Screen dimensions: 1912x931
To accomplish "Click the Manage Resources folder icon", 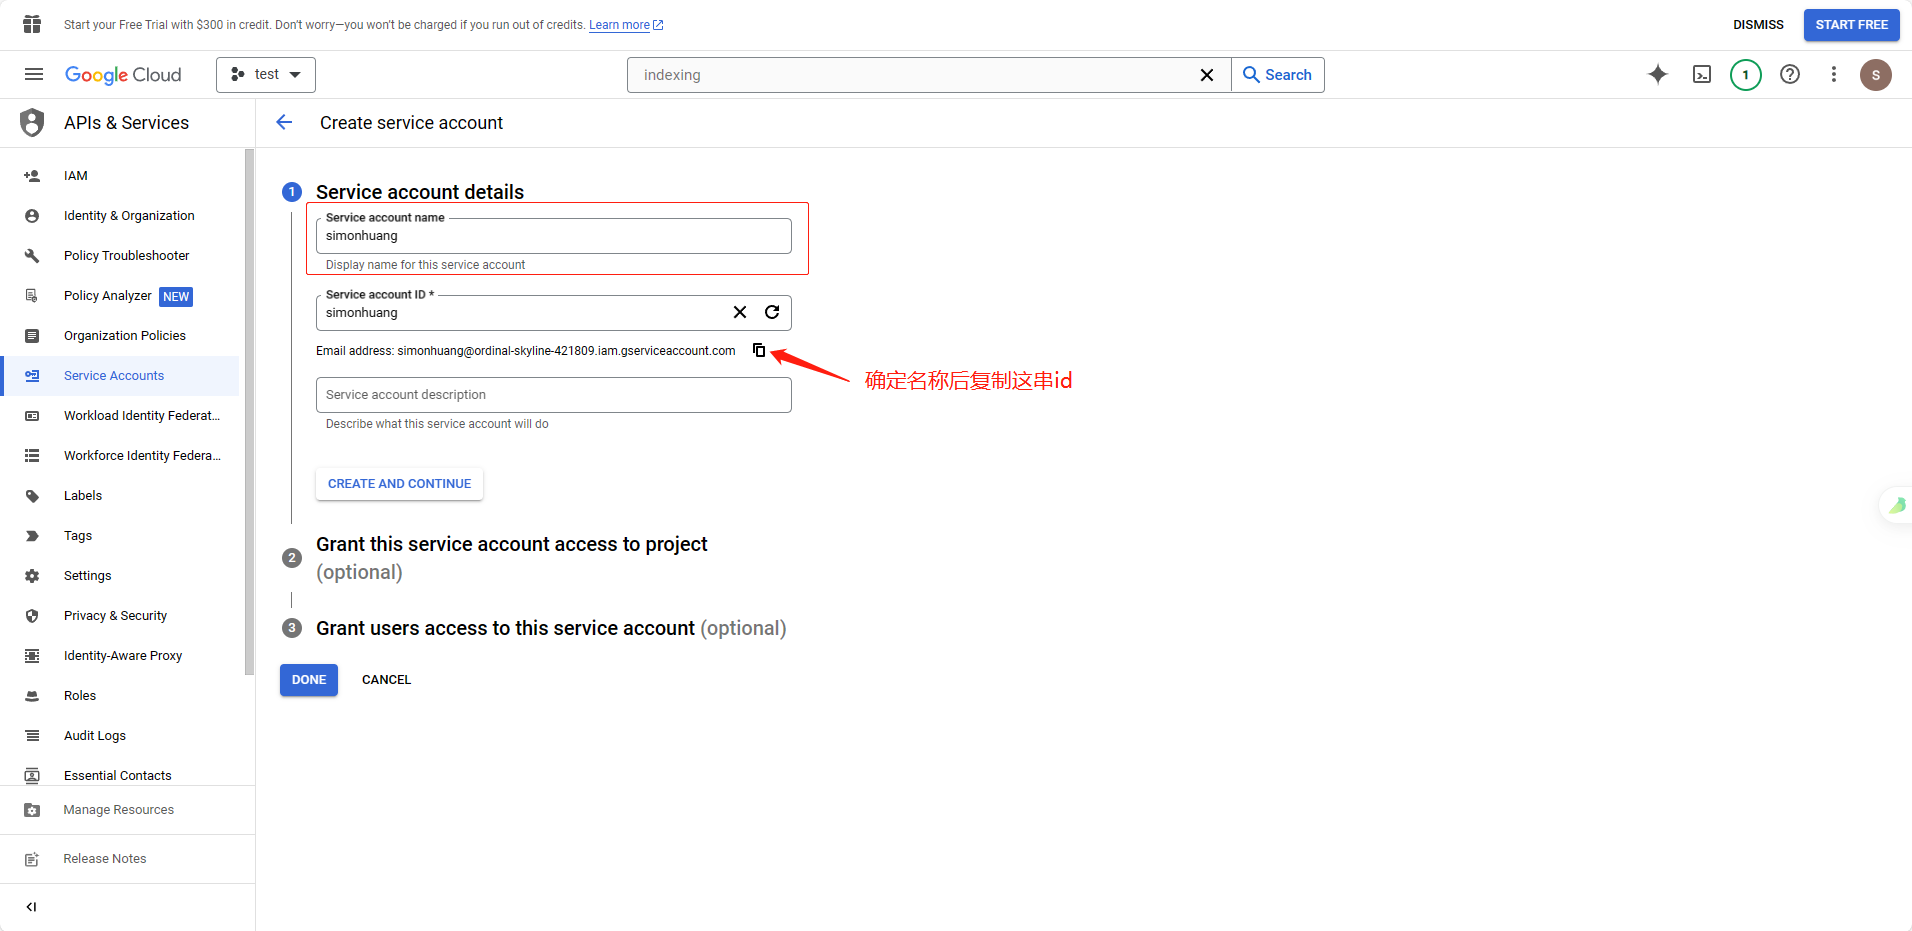I will click(32, 810).
